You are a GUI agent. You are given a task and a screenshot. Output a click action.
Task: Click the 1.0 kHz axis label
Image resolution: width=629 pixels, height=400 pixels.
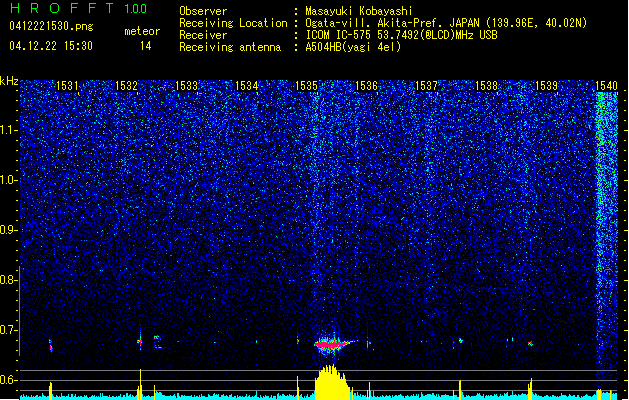(7, 180)
